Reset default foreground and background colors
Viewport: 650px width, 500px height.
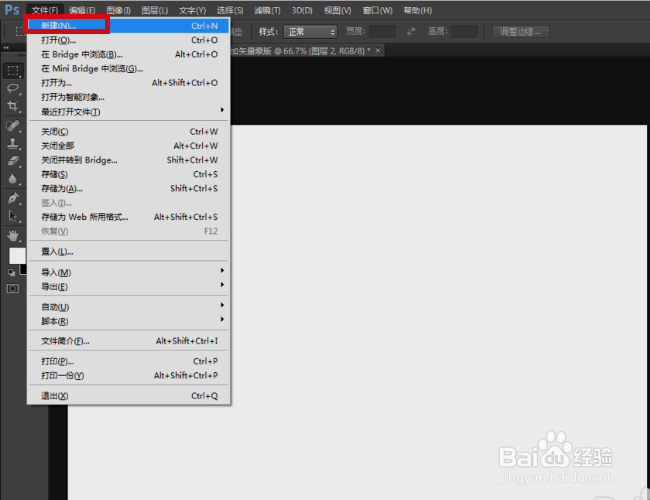[x=12, y=272]
